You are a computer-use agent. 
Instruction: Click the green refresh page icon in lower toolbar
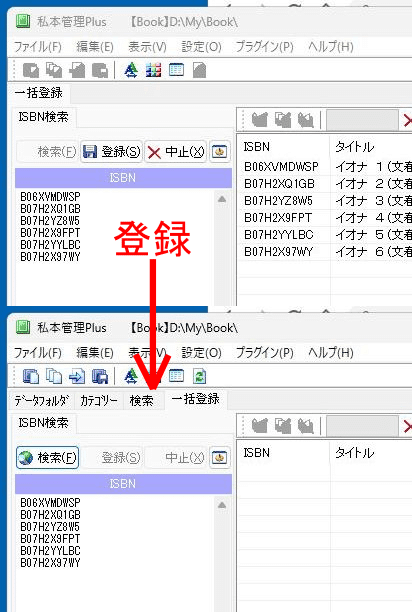point(199,376)
